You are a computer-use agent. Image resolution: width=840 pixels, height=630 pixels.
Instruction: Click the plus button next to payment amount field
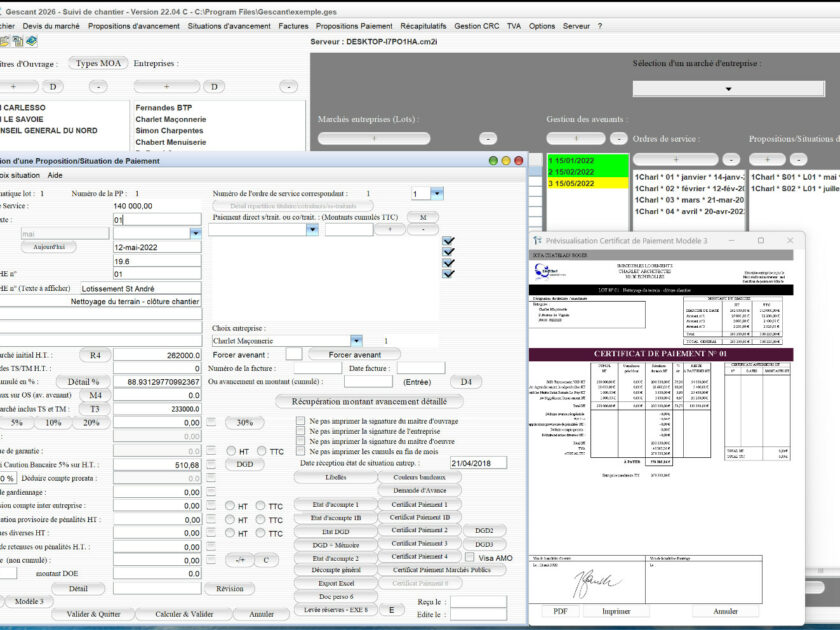[x=389, y=229]
